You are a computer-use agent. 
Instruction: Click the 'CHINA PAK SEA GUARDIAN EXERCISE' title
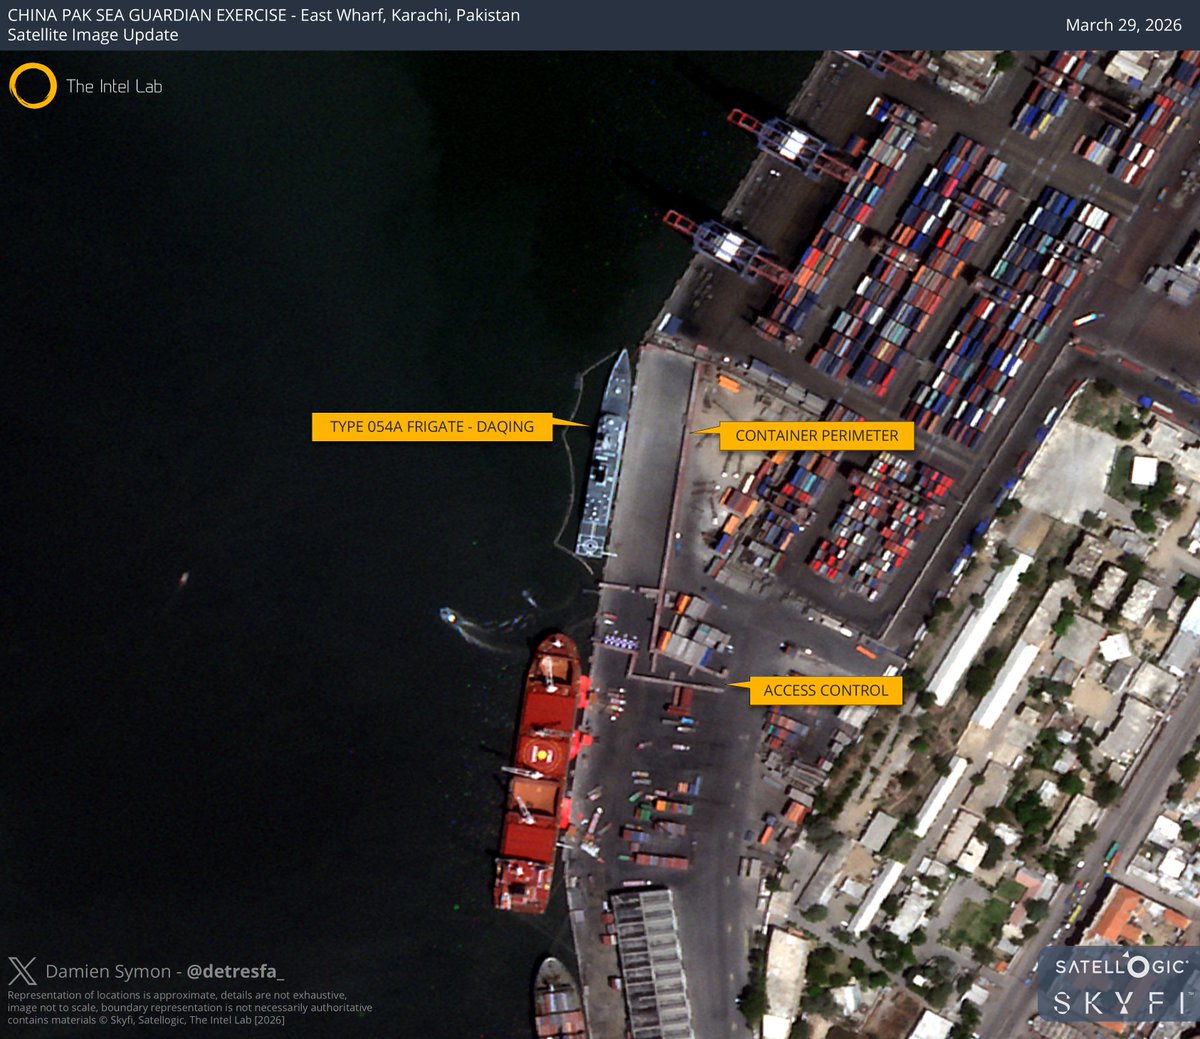147,15
